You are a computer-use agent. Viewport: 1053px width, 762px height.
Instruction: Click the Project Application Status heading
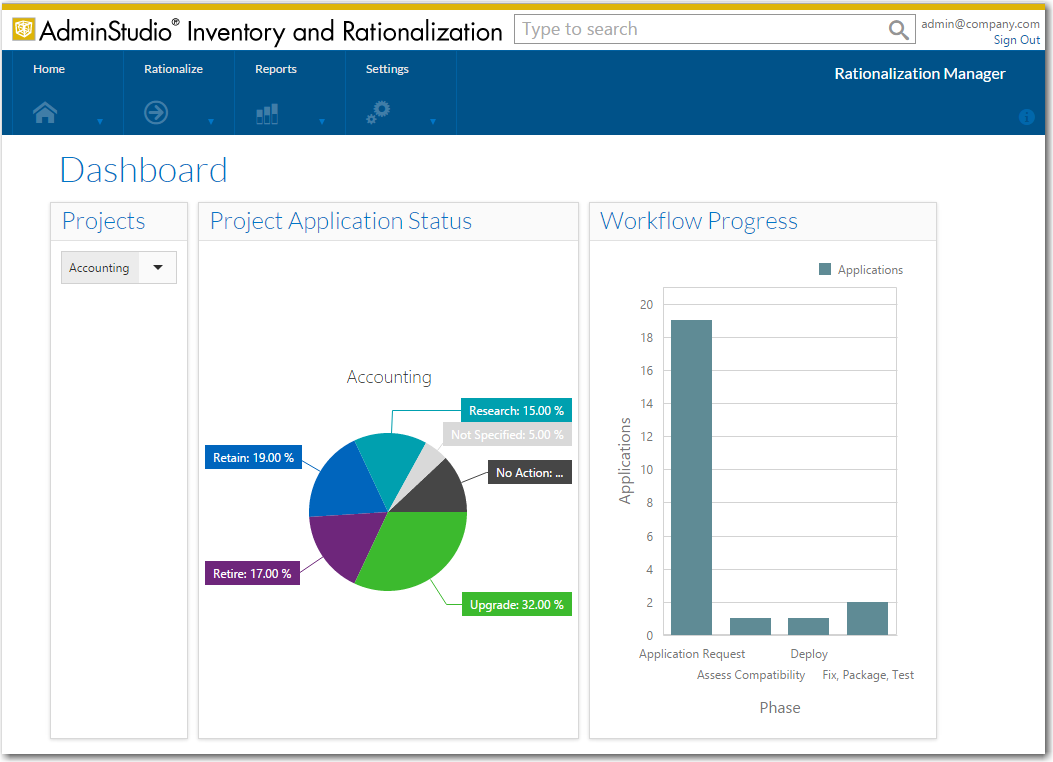coord(340,222)
